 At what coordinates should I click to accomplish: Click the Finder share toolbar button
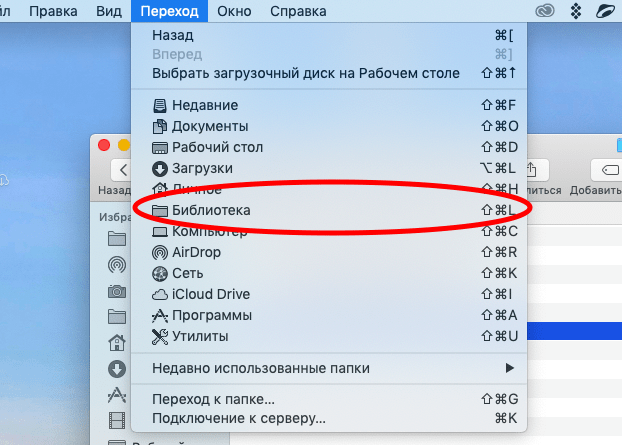538,170
